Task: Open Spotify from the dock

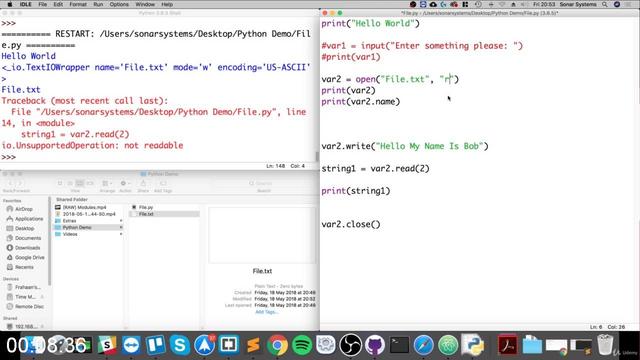Action: 302,345
